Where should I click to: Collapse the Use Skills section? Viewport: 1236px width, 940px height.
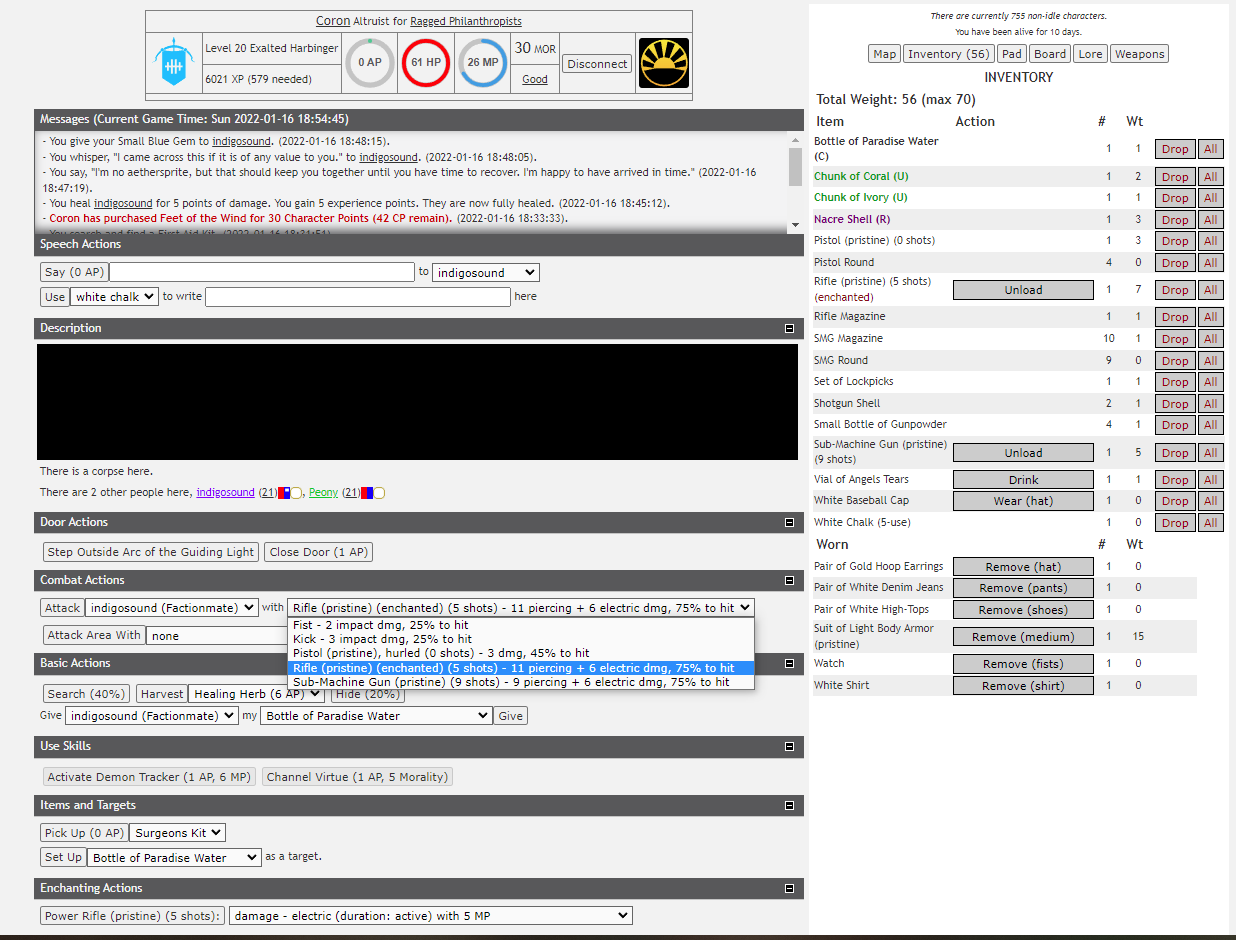[x=789, y=746]
